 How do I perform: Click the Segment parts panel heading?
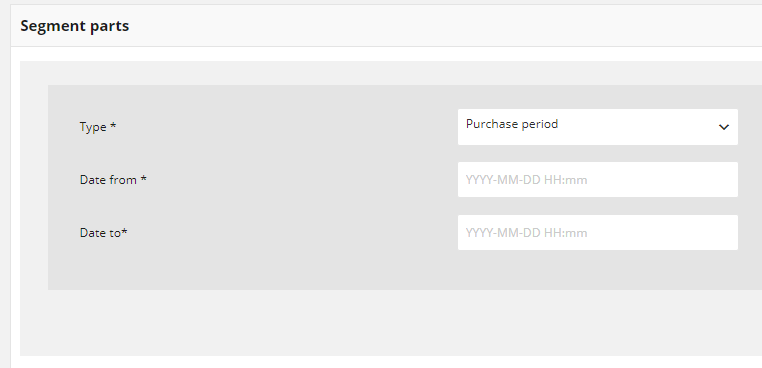75,26
